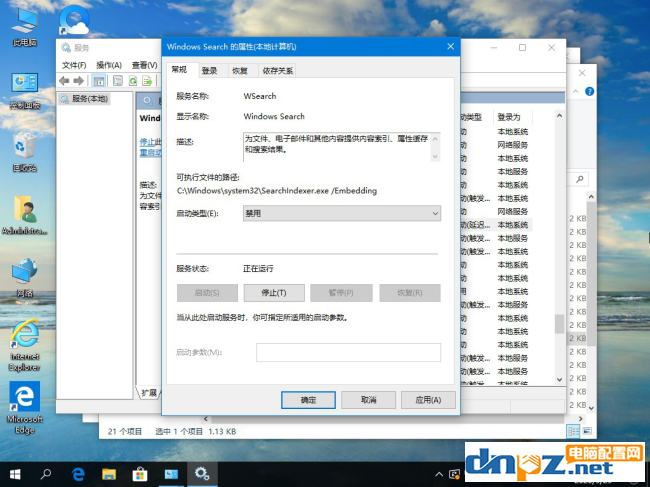
Task: Click inside the 描述 description text box
Action: 337,147
